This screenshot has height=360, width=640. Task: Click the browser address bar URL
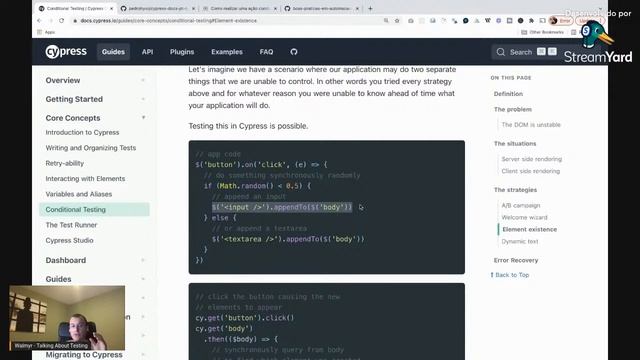(169, 20)
